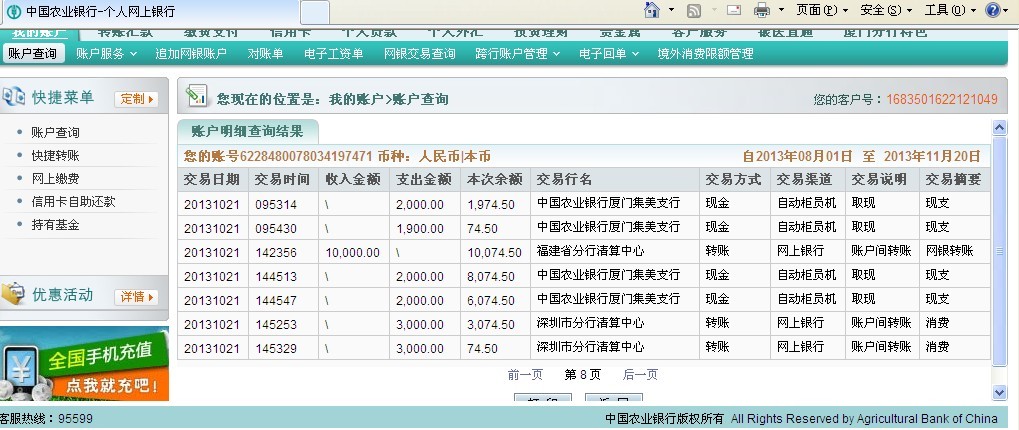Click the location note icon beside 您现在的位置
Screen dimensions: 1019x430
tap(196, 98)
